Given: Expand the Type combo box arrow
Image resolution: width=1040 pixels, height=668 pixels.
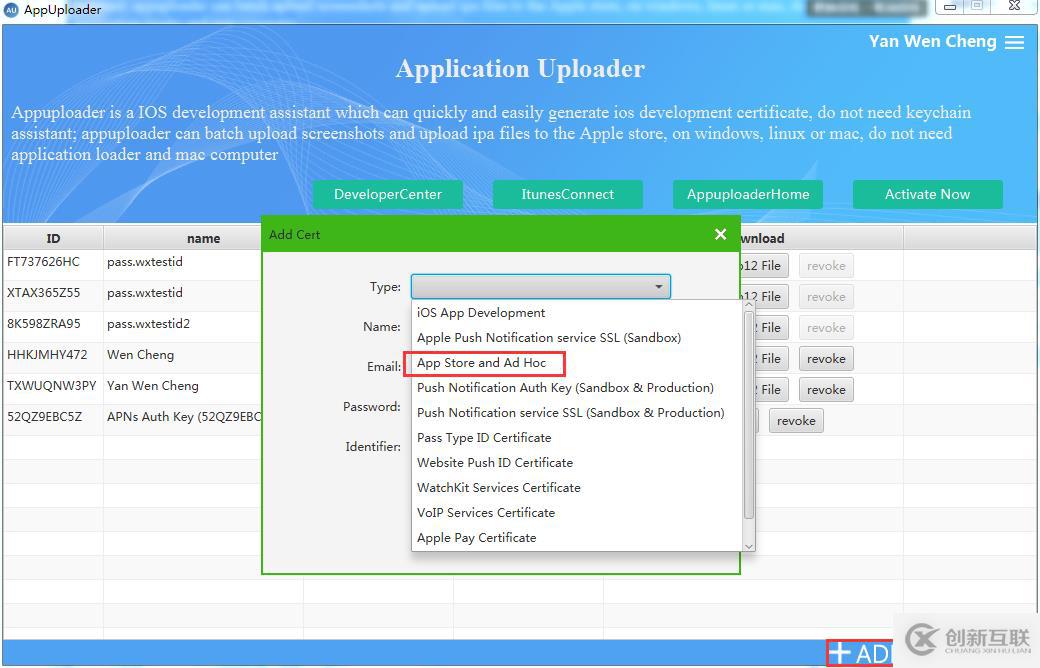Looking at the screenshot, I should pos(659,287).
